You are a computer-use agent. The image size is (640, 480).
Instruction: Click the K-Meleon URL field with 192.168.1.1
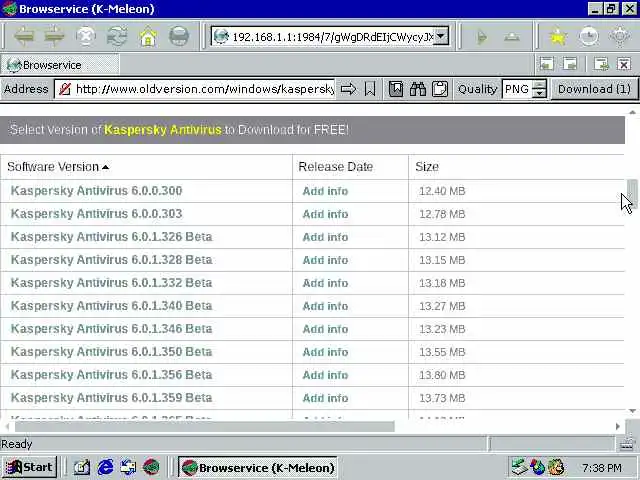coord(331,37)
